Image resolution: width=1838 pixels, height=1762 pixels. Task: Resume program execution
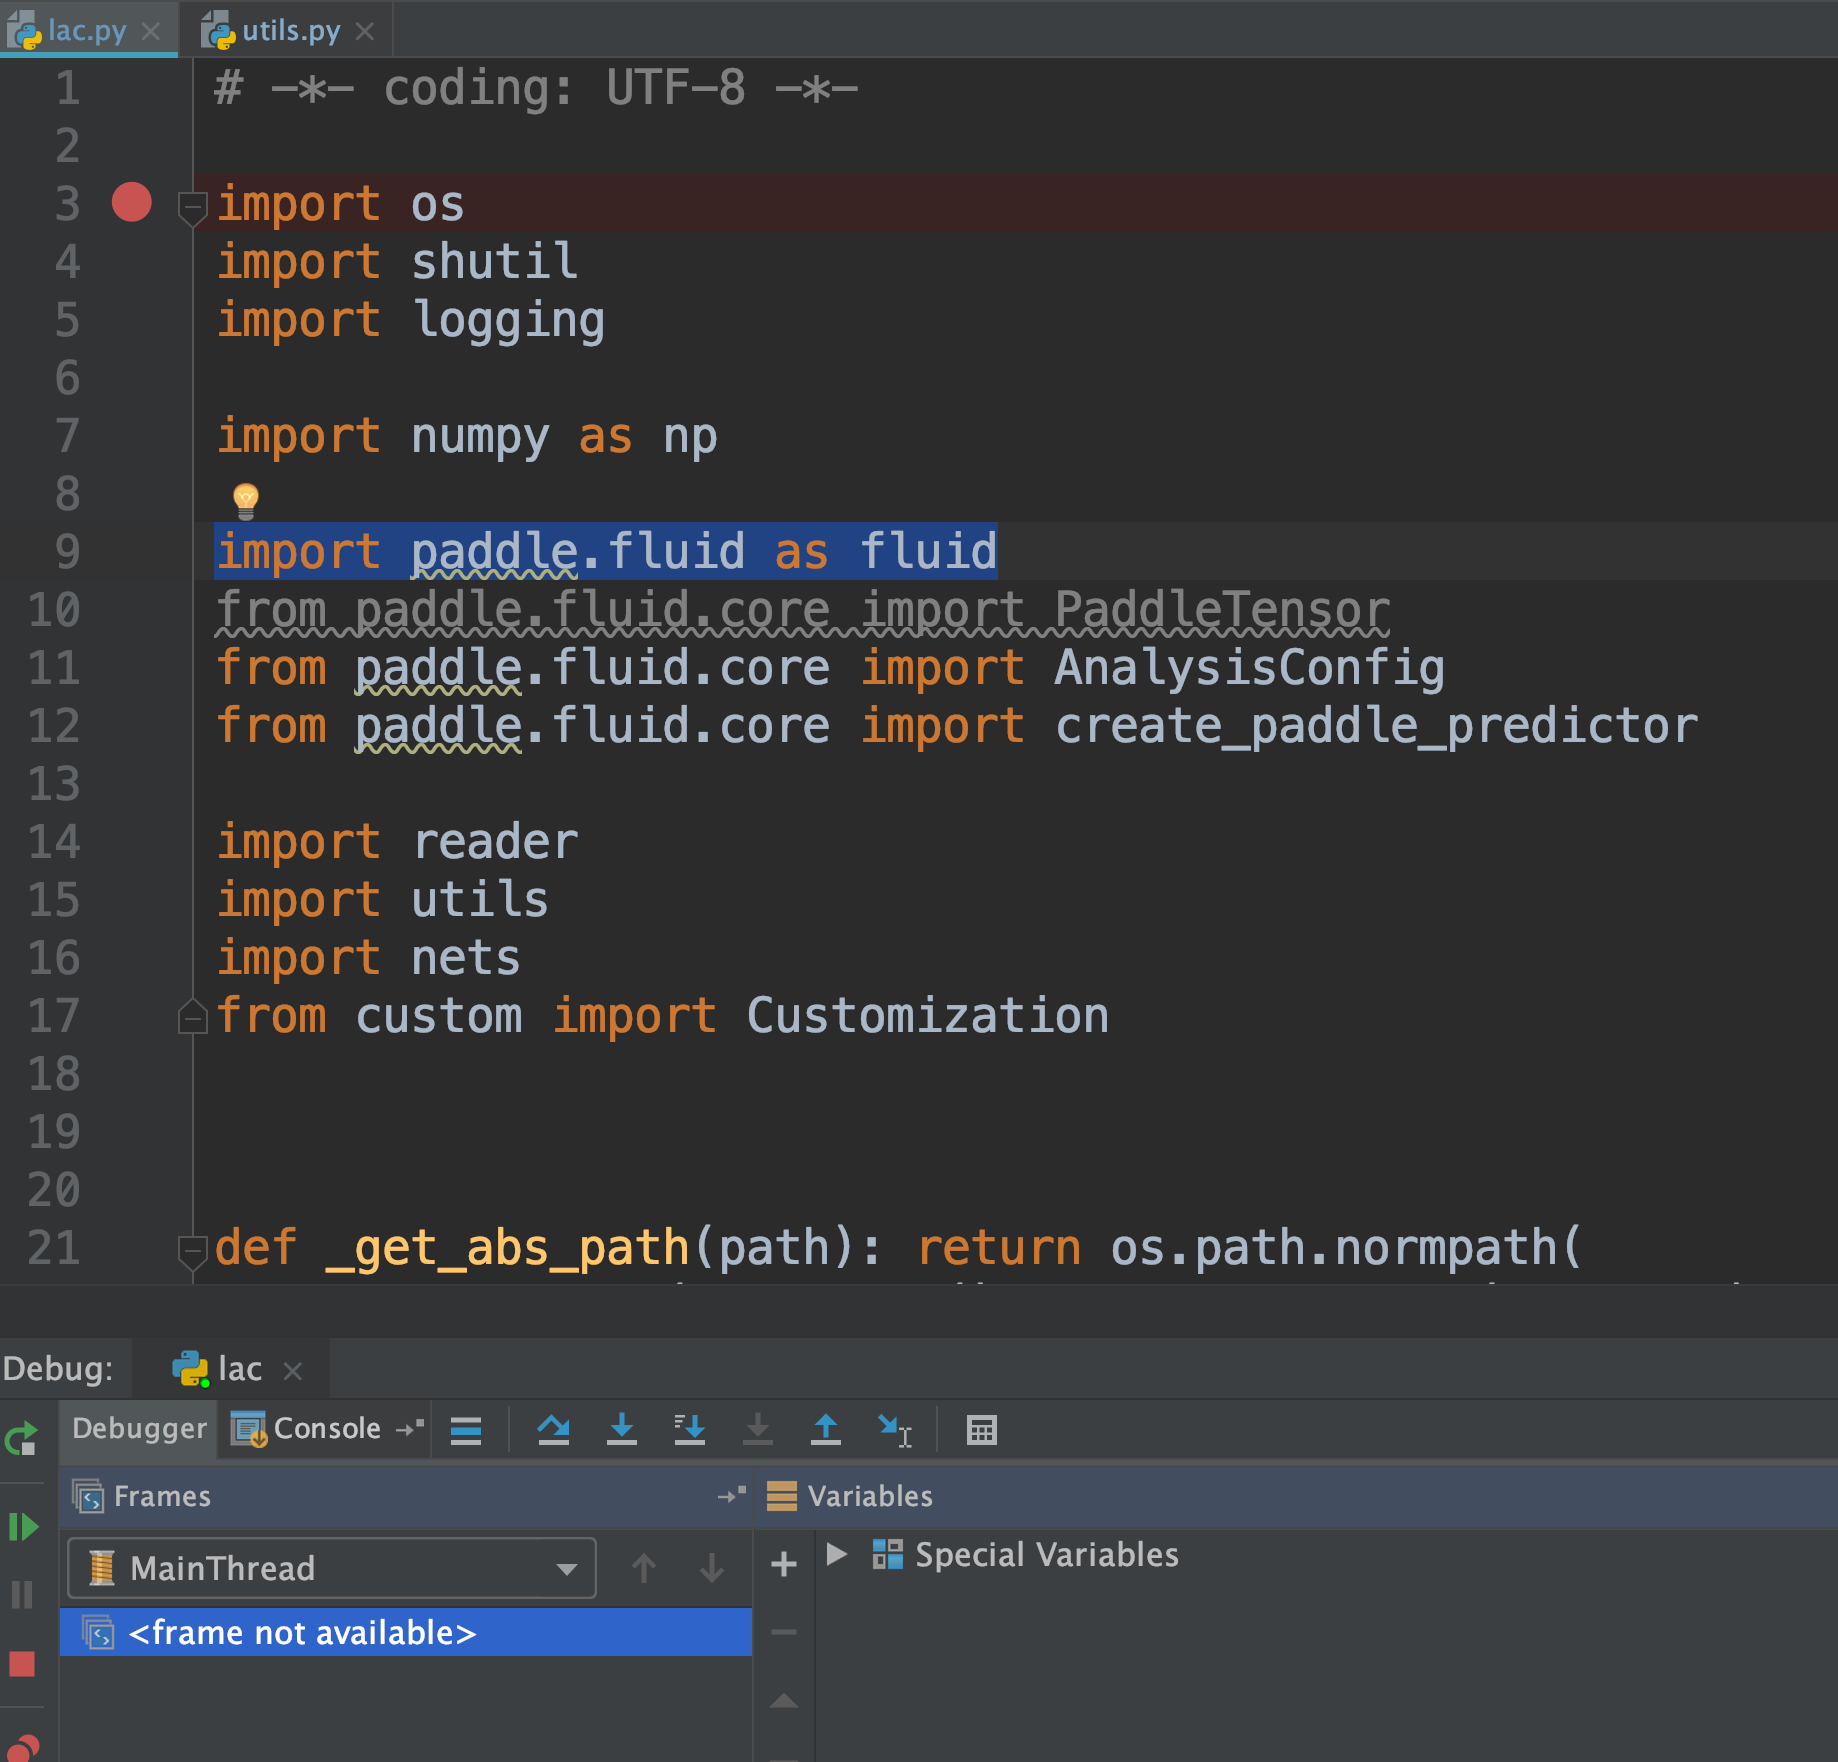[22, 1527]
